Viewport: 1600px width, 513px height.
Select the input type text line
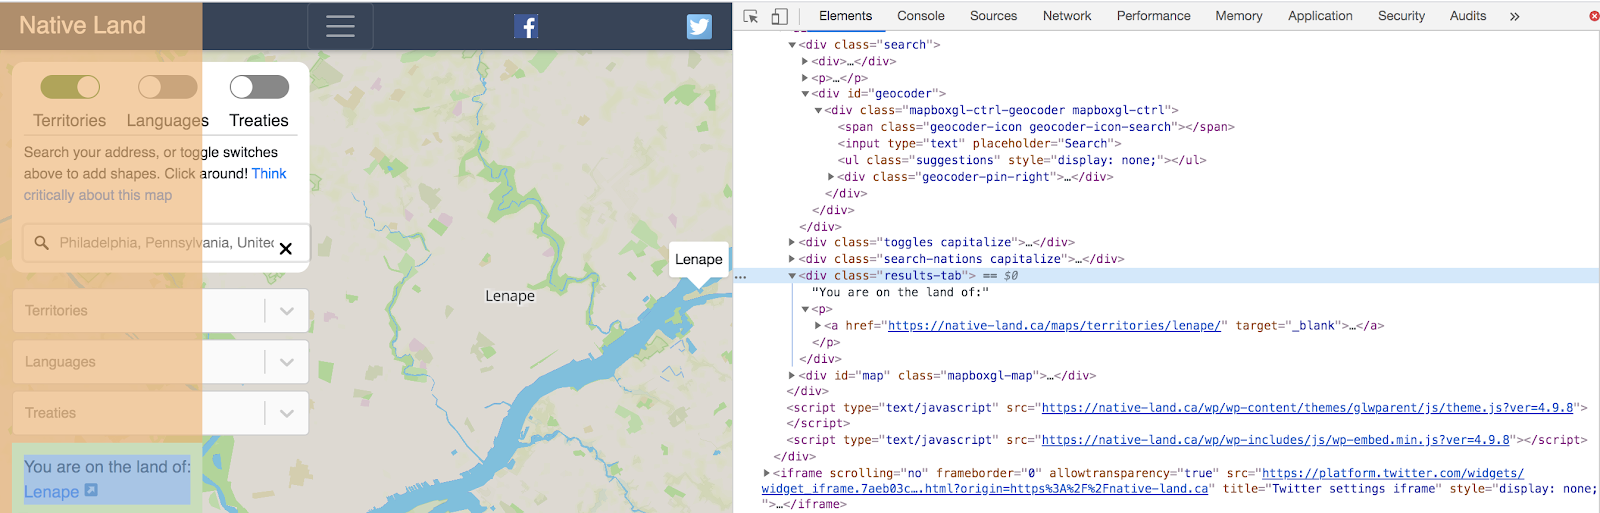pyautogui.click(x=980, y=144)
